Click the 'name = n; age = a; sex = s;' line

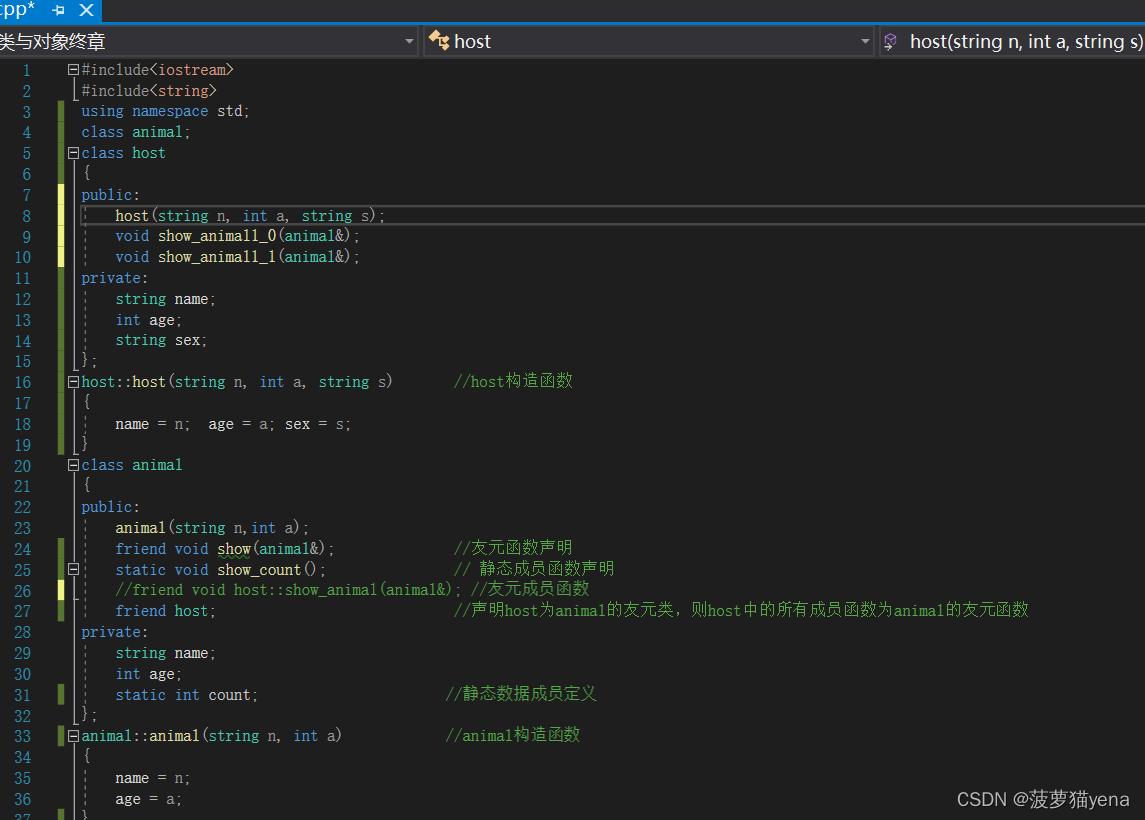(x=233, y=424)
